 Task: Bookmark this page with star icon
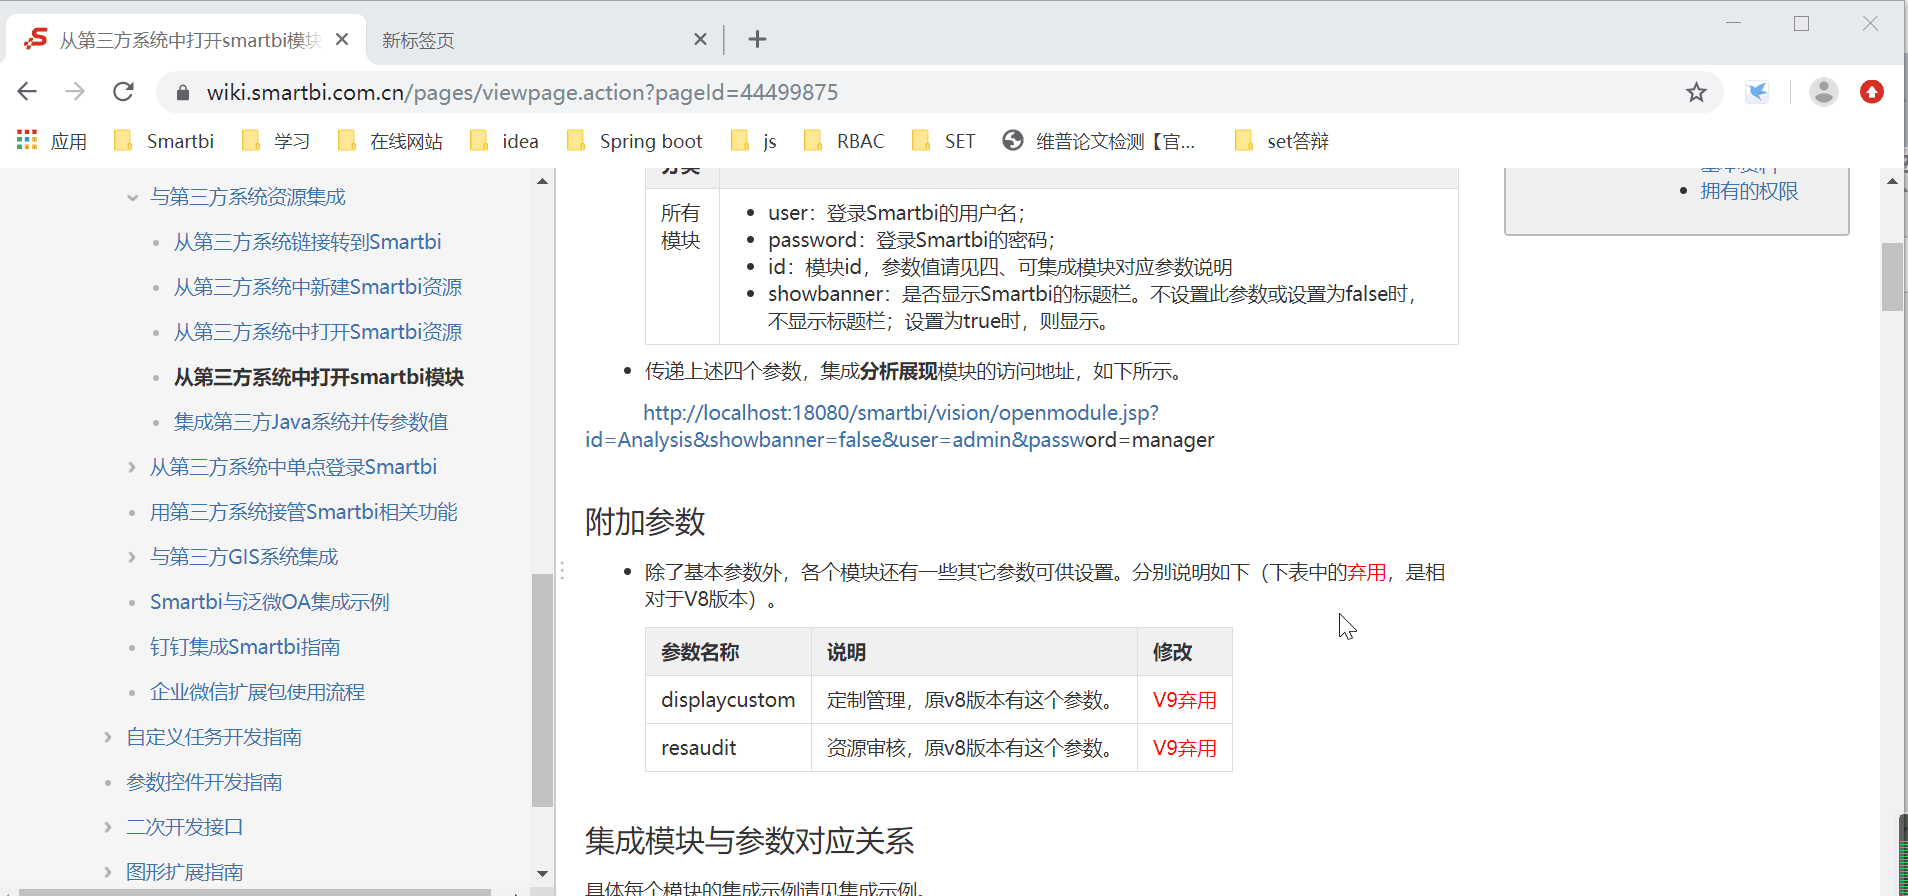click(1696, 92)
